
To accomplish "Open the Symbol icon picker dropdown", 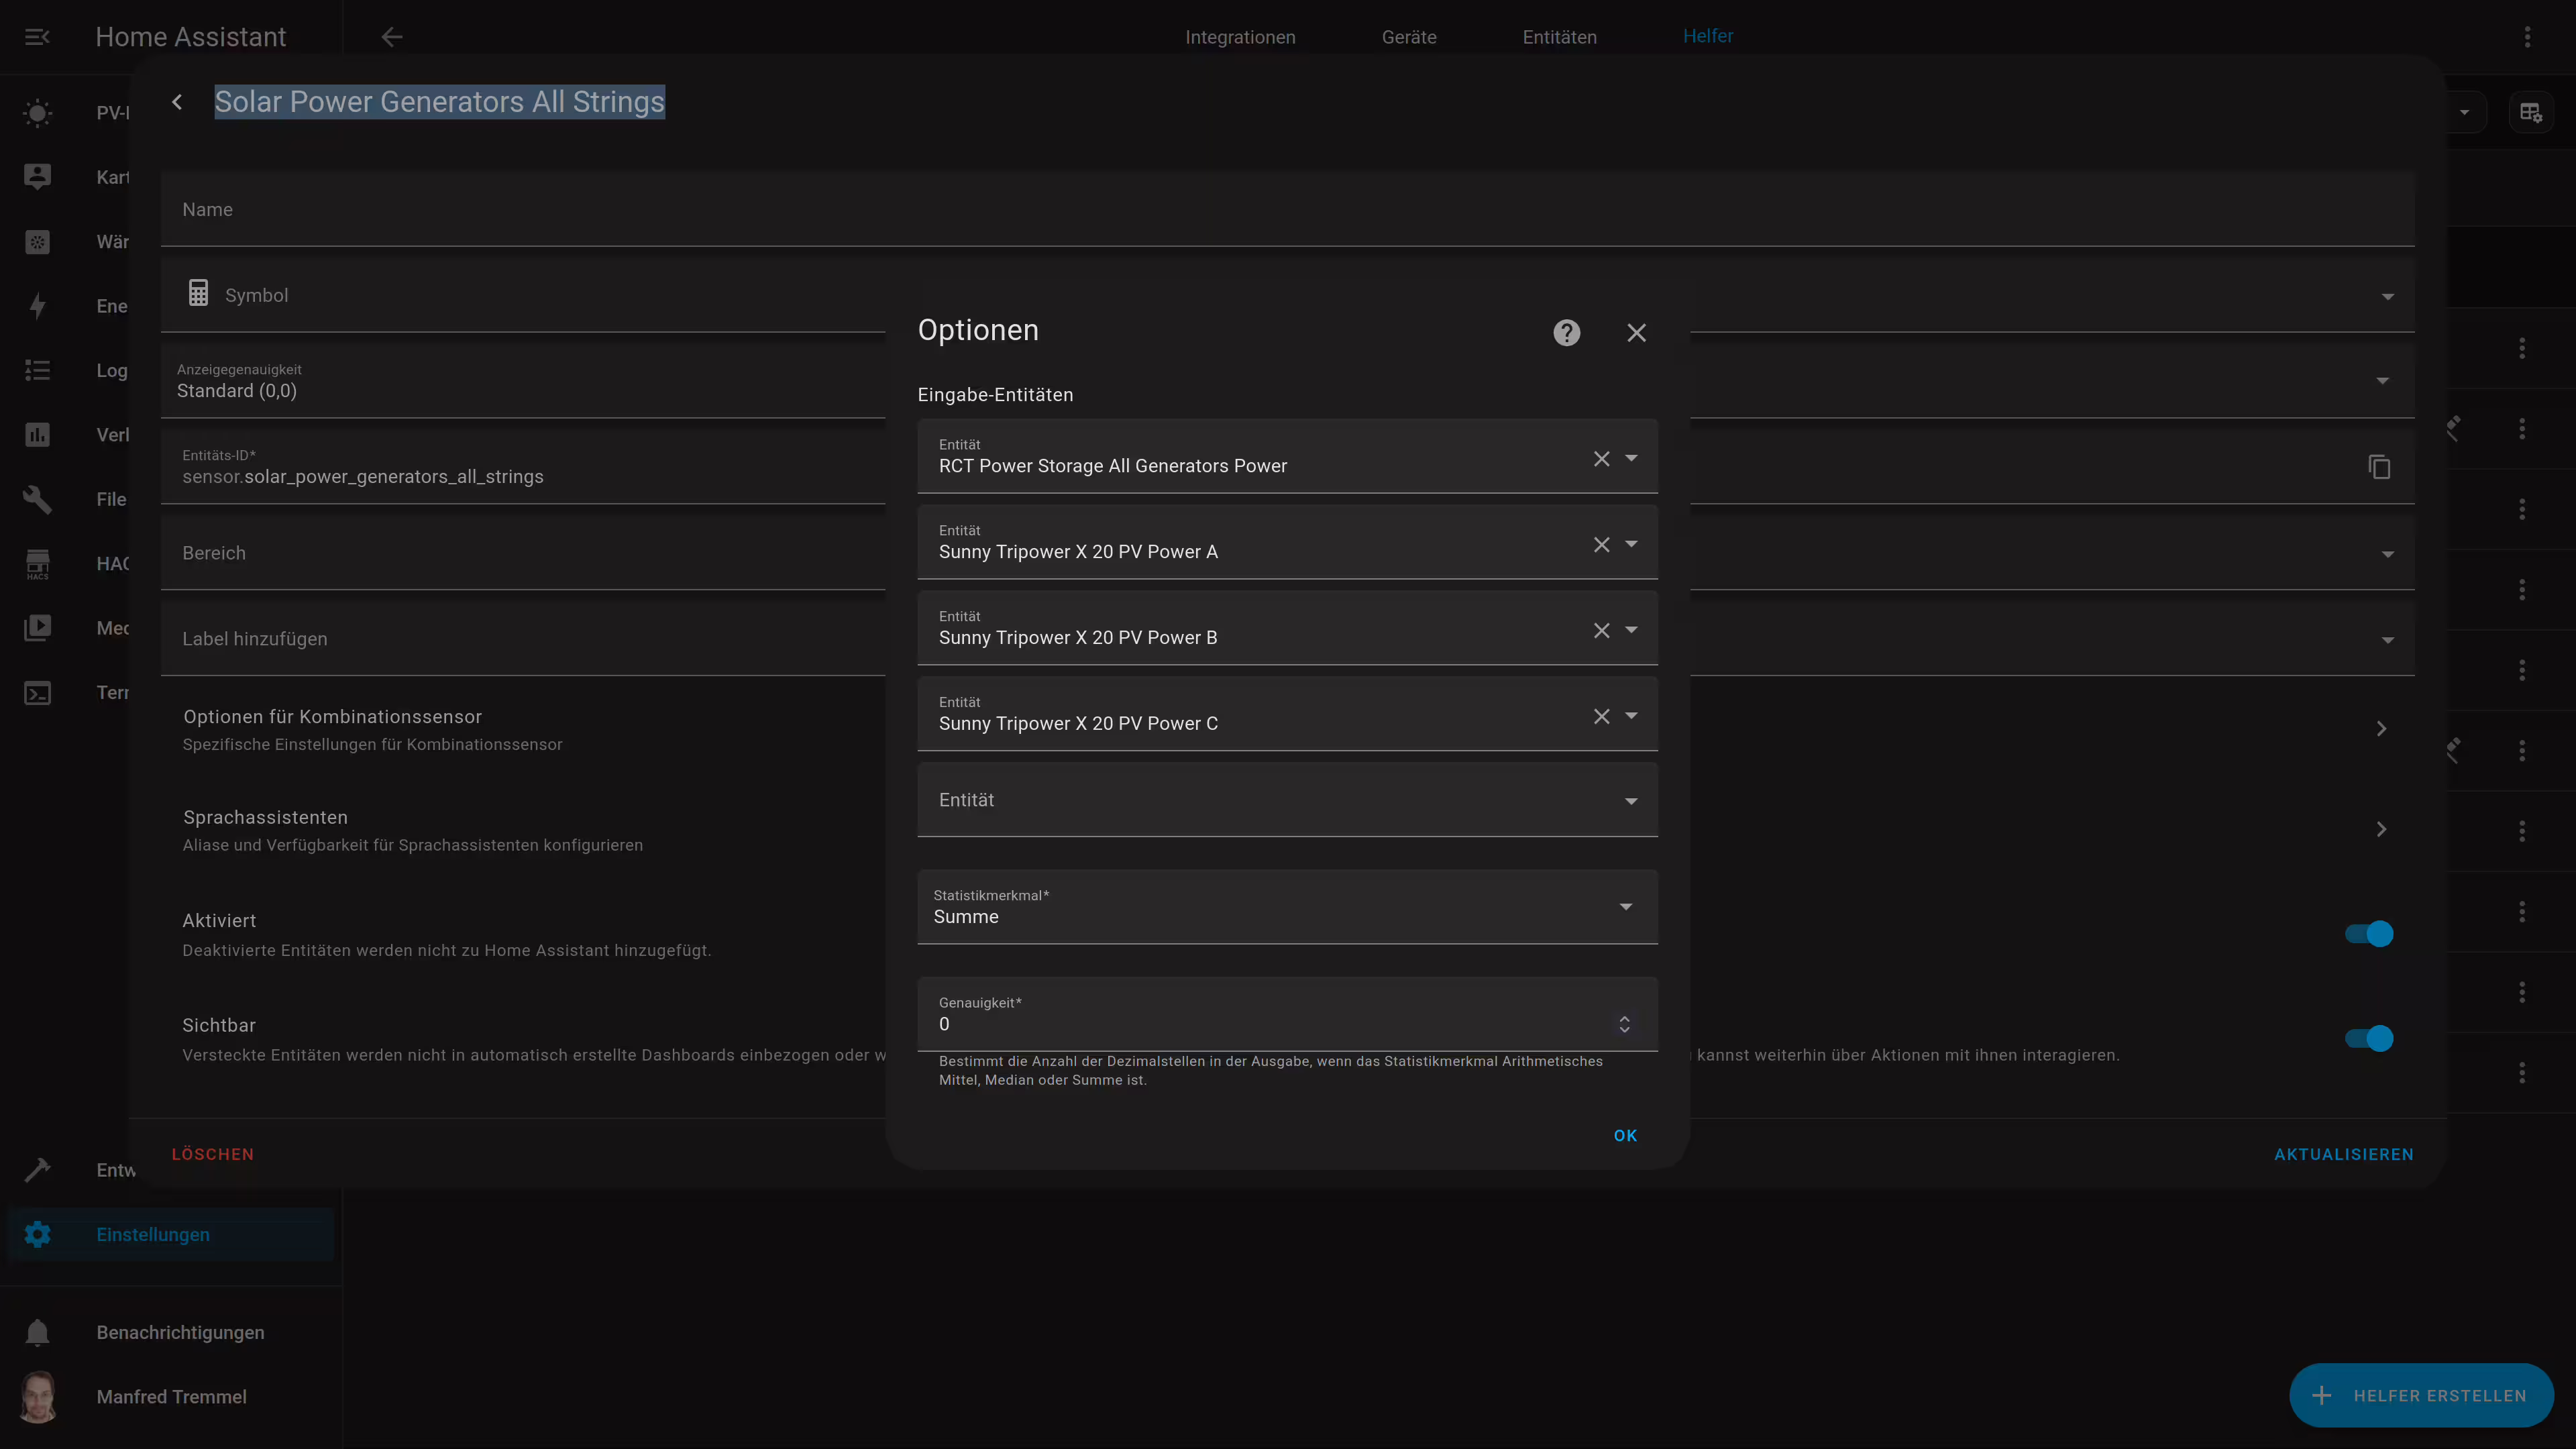I will tap(2387, 296).
